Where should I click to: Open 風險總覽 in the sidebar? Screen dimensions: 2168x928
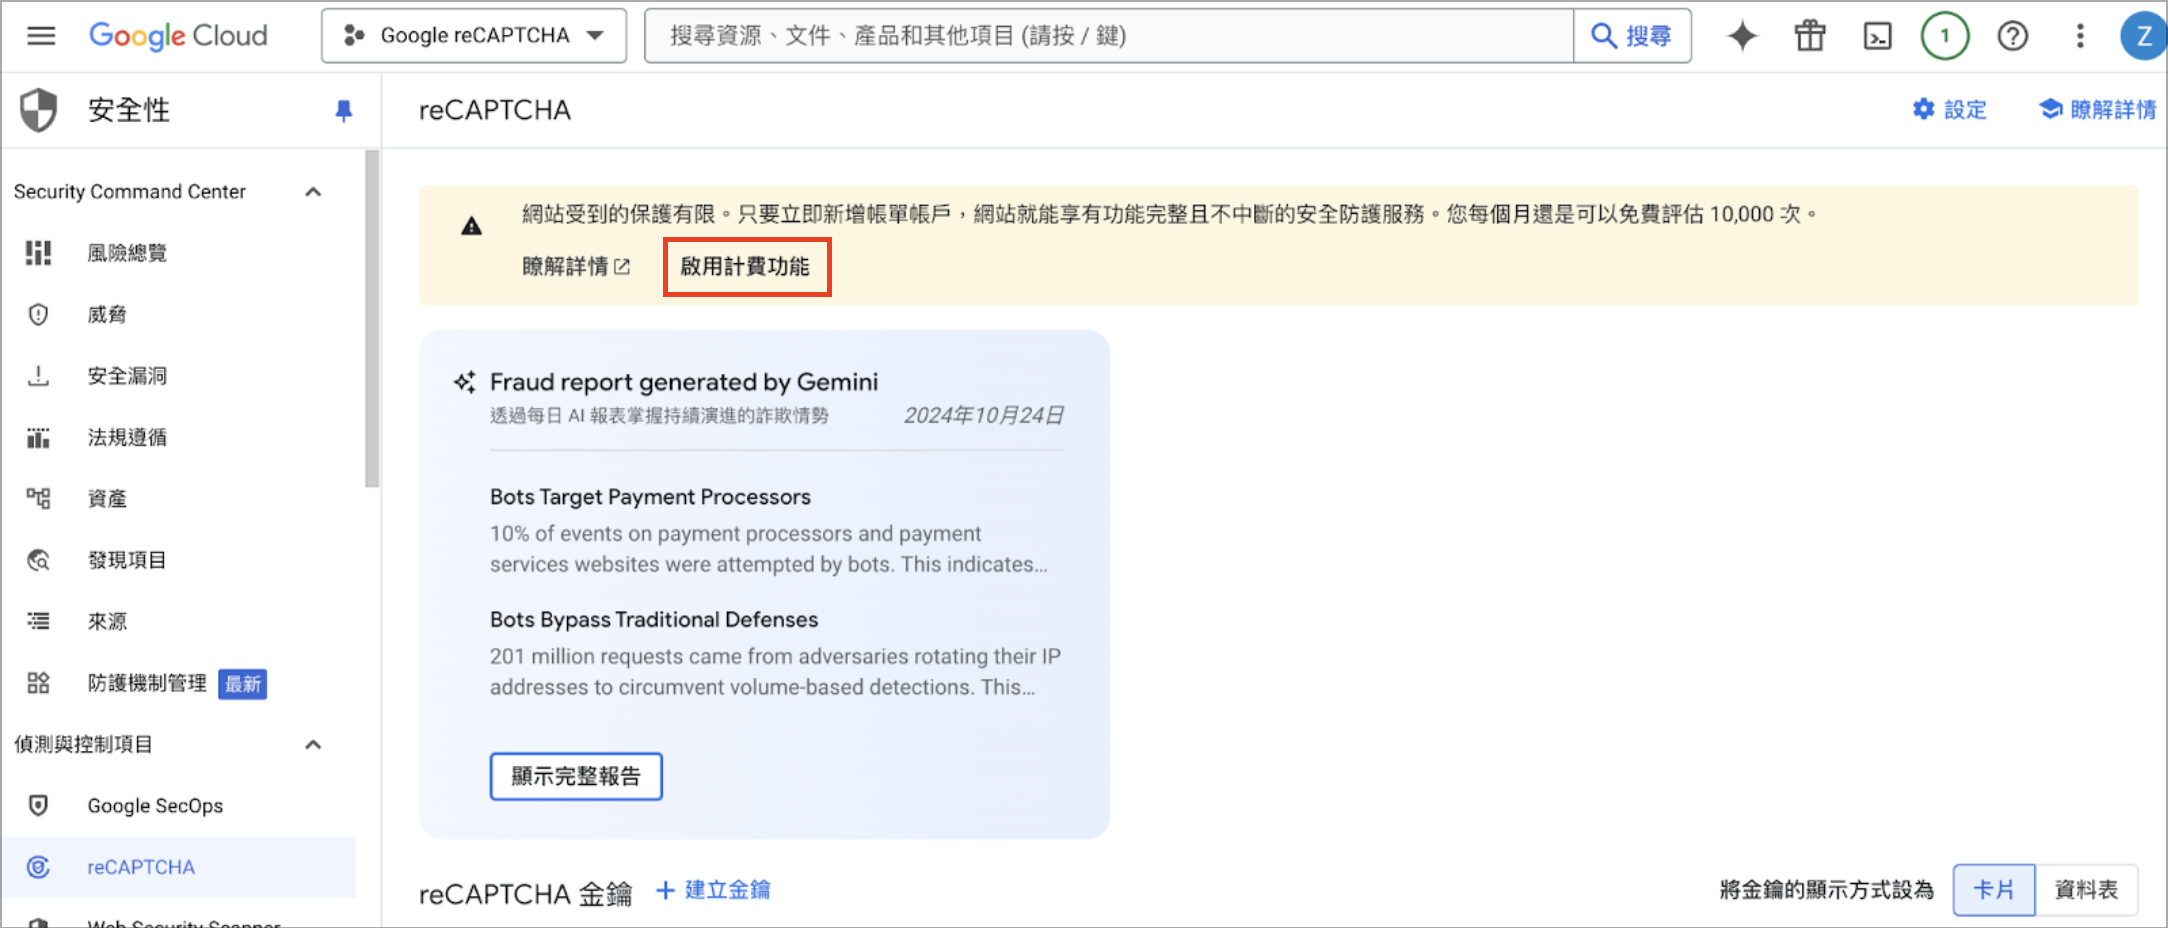click(x=127, y=253)
